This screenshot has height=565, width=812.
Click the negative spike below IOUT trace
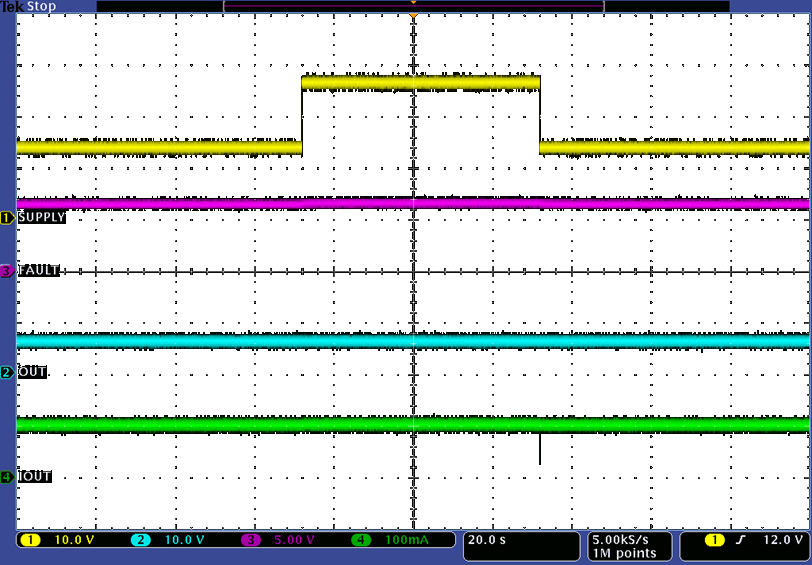click(540, 449)
